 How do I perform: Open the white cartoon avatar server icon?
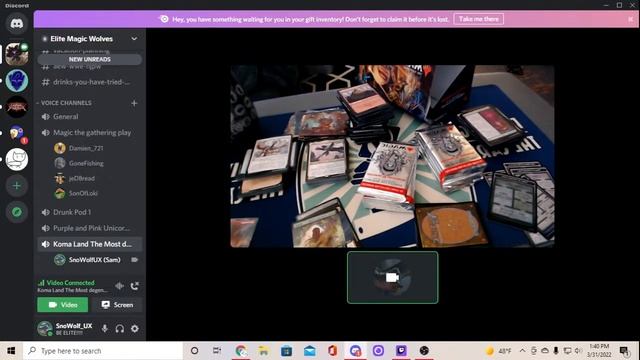(x=16, y=159)
